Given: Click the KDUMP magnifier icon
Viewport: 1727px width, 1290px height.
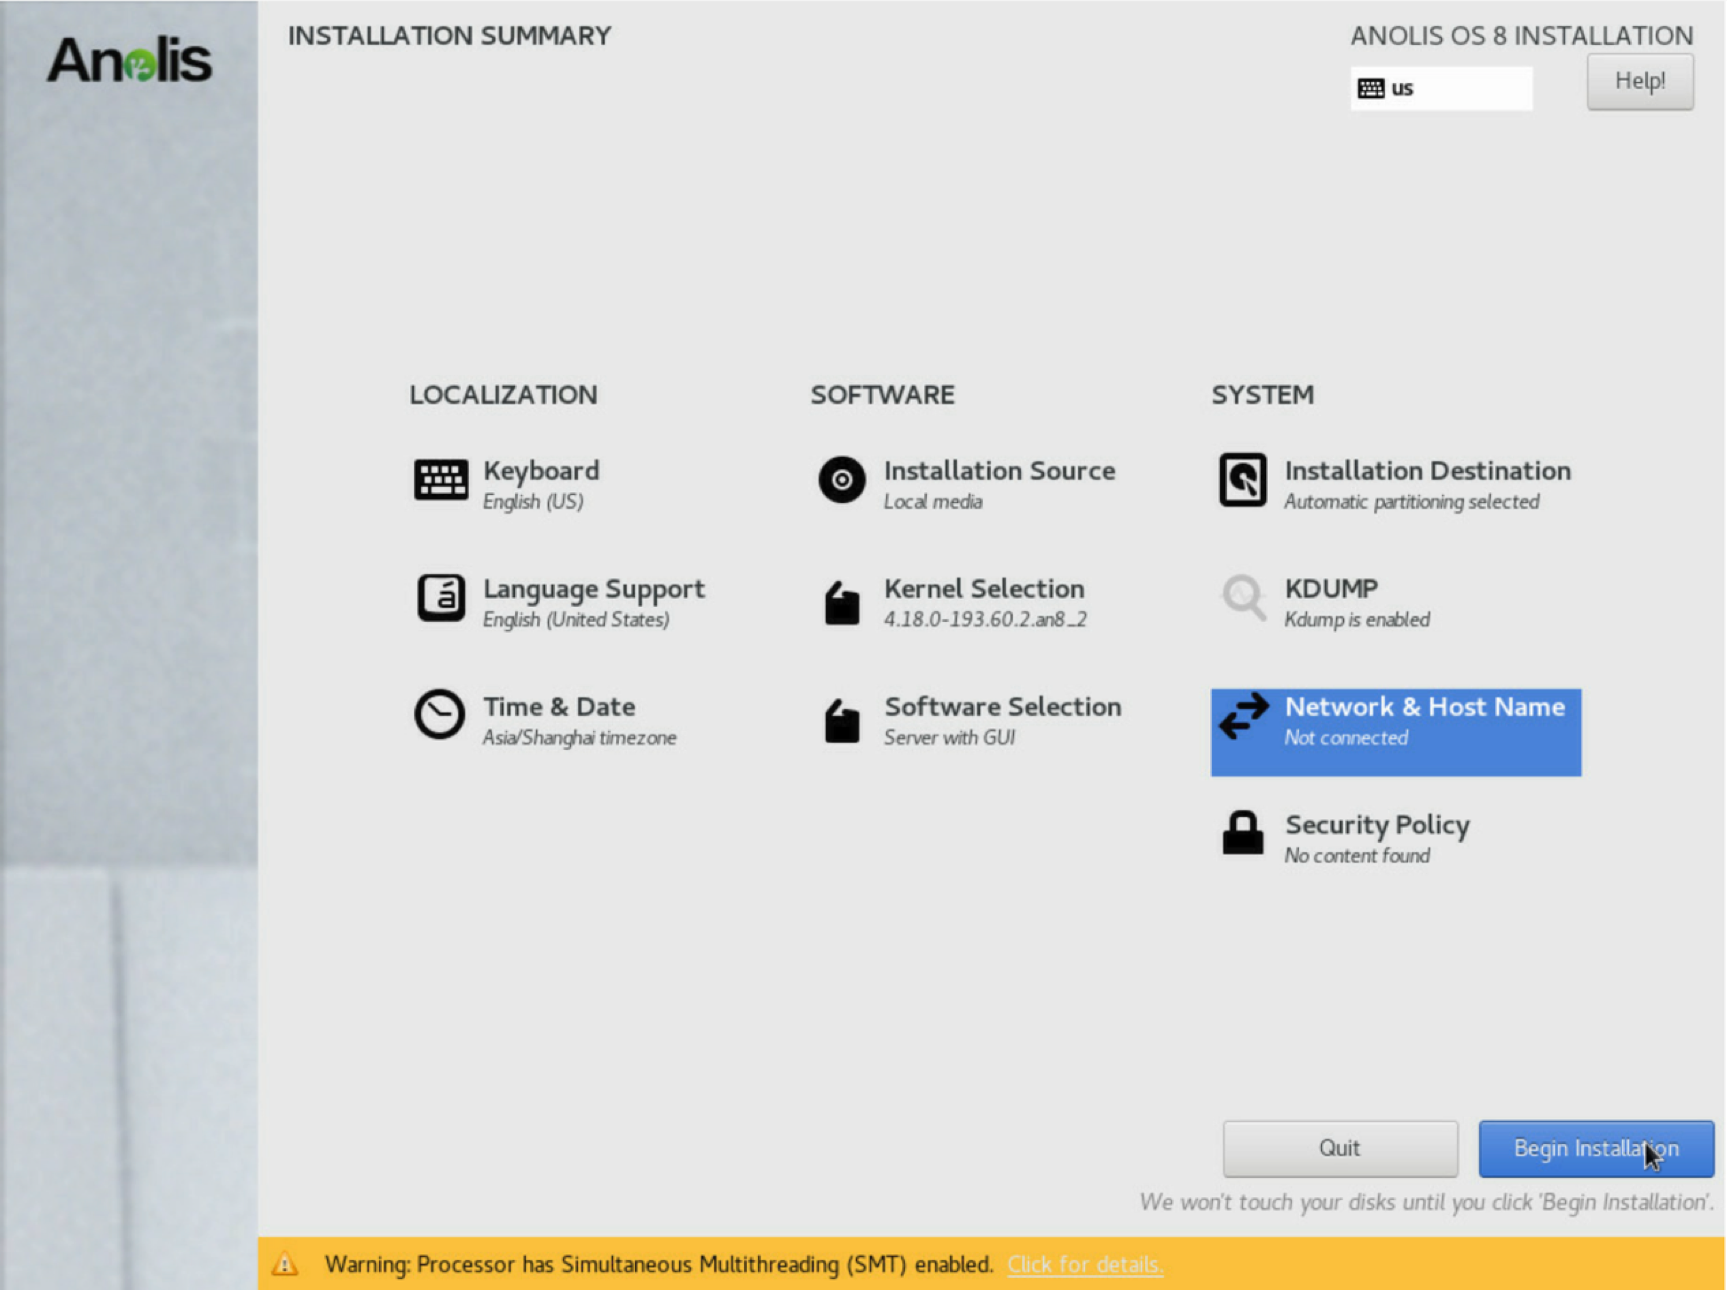Looking at the screenshot, I should coord(1244,598).
